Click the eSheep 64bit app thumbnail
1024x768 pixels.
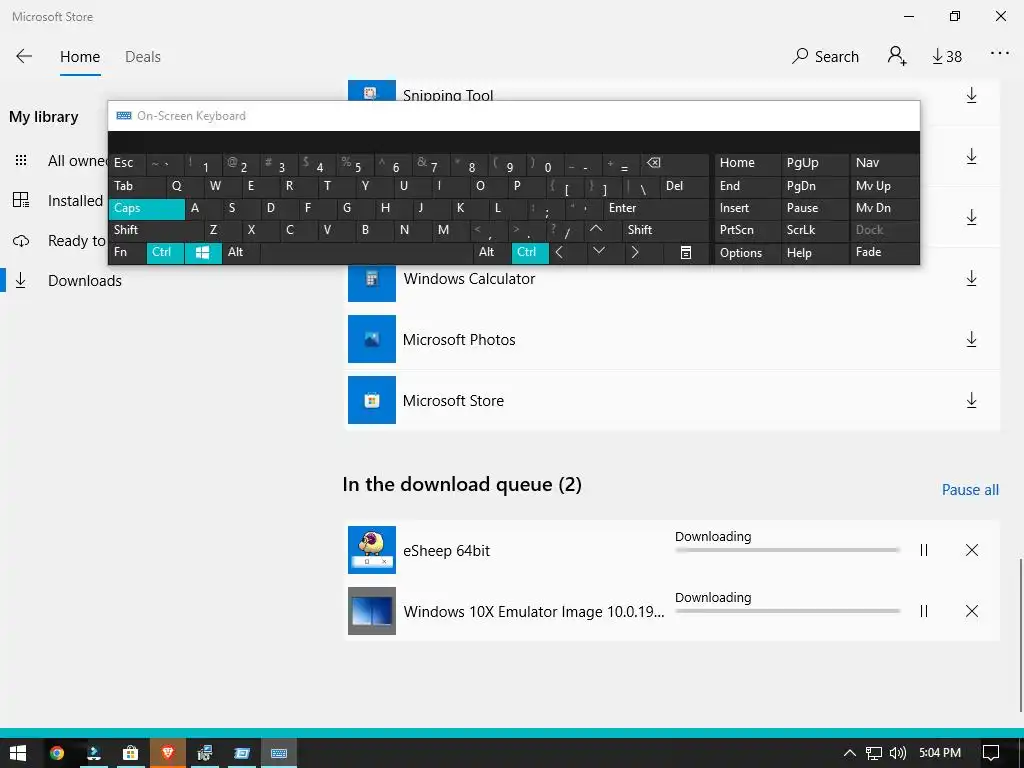coord(372,550)
